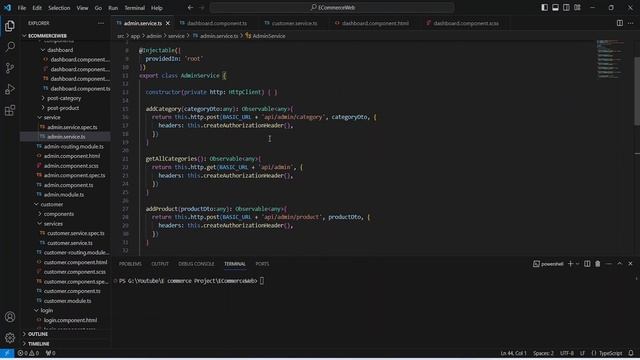Viewport: 640px width, 360px height.
Task: Kill terminal with the trash icon
Action: [598, 264]
